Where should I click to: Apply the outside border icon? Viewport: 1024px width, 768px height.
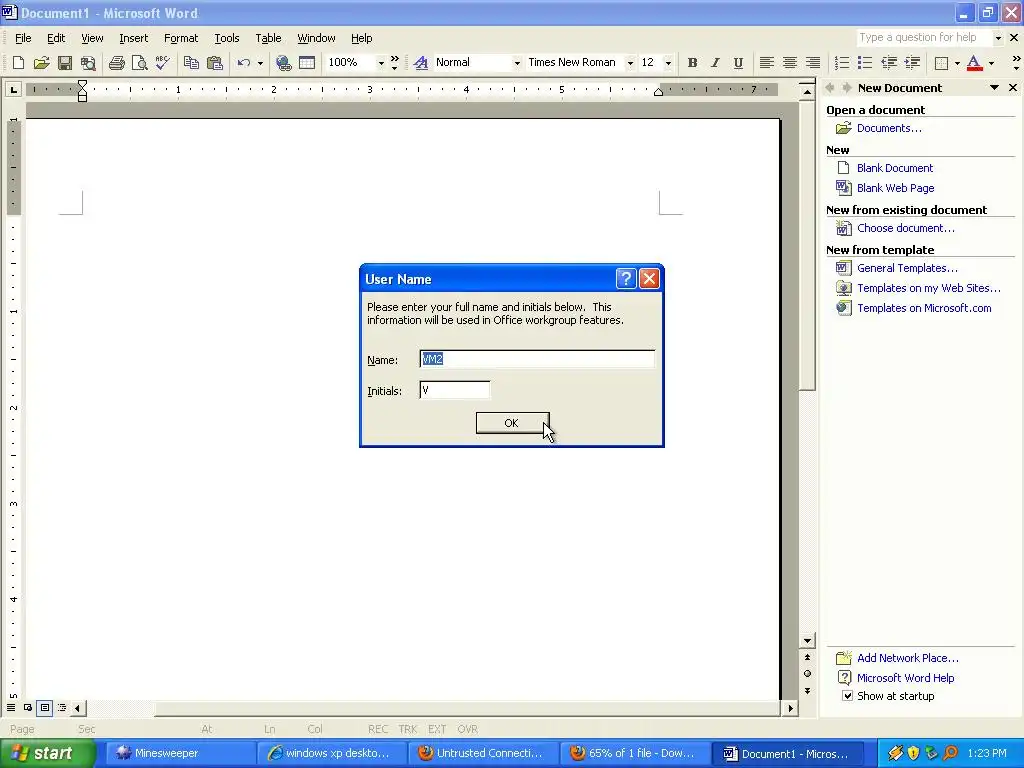coord(941,63)
